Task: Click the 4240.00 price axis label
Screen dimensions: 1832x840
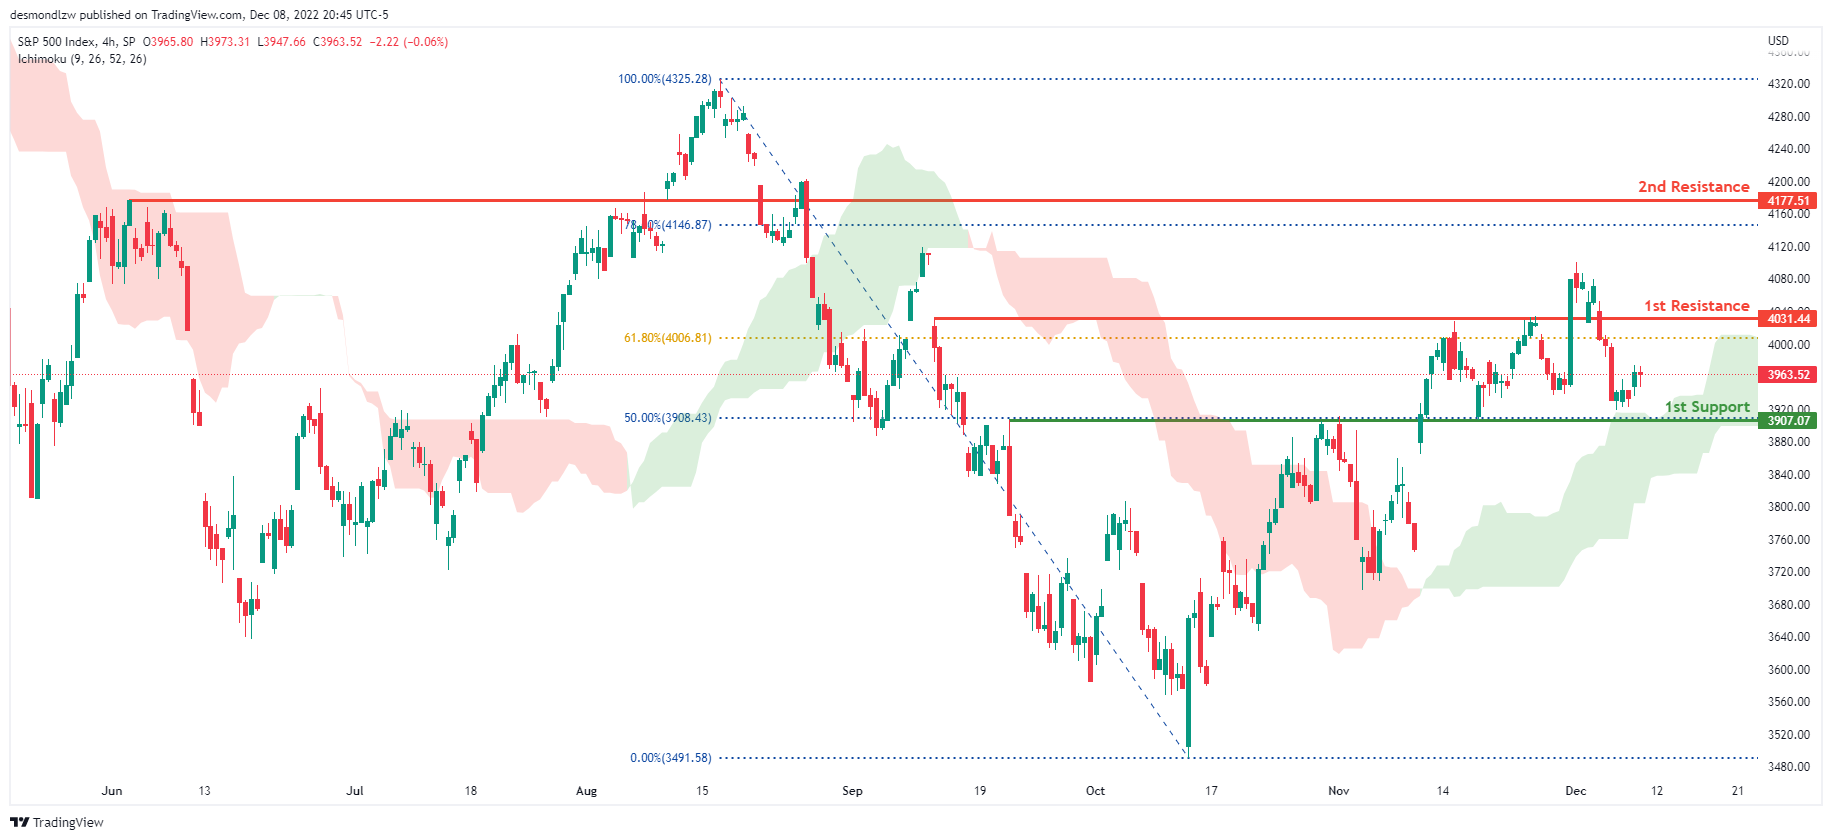Action: pyautogui.click(x=1789, y=149)
